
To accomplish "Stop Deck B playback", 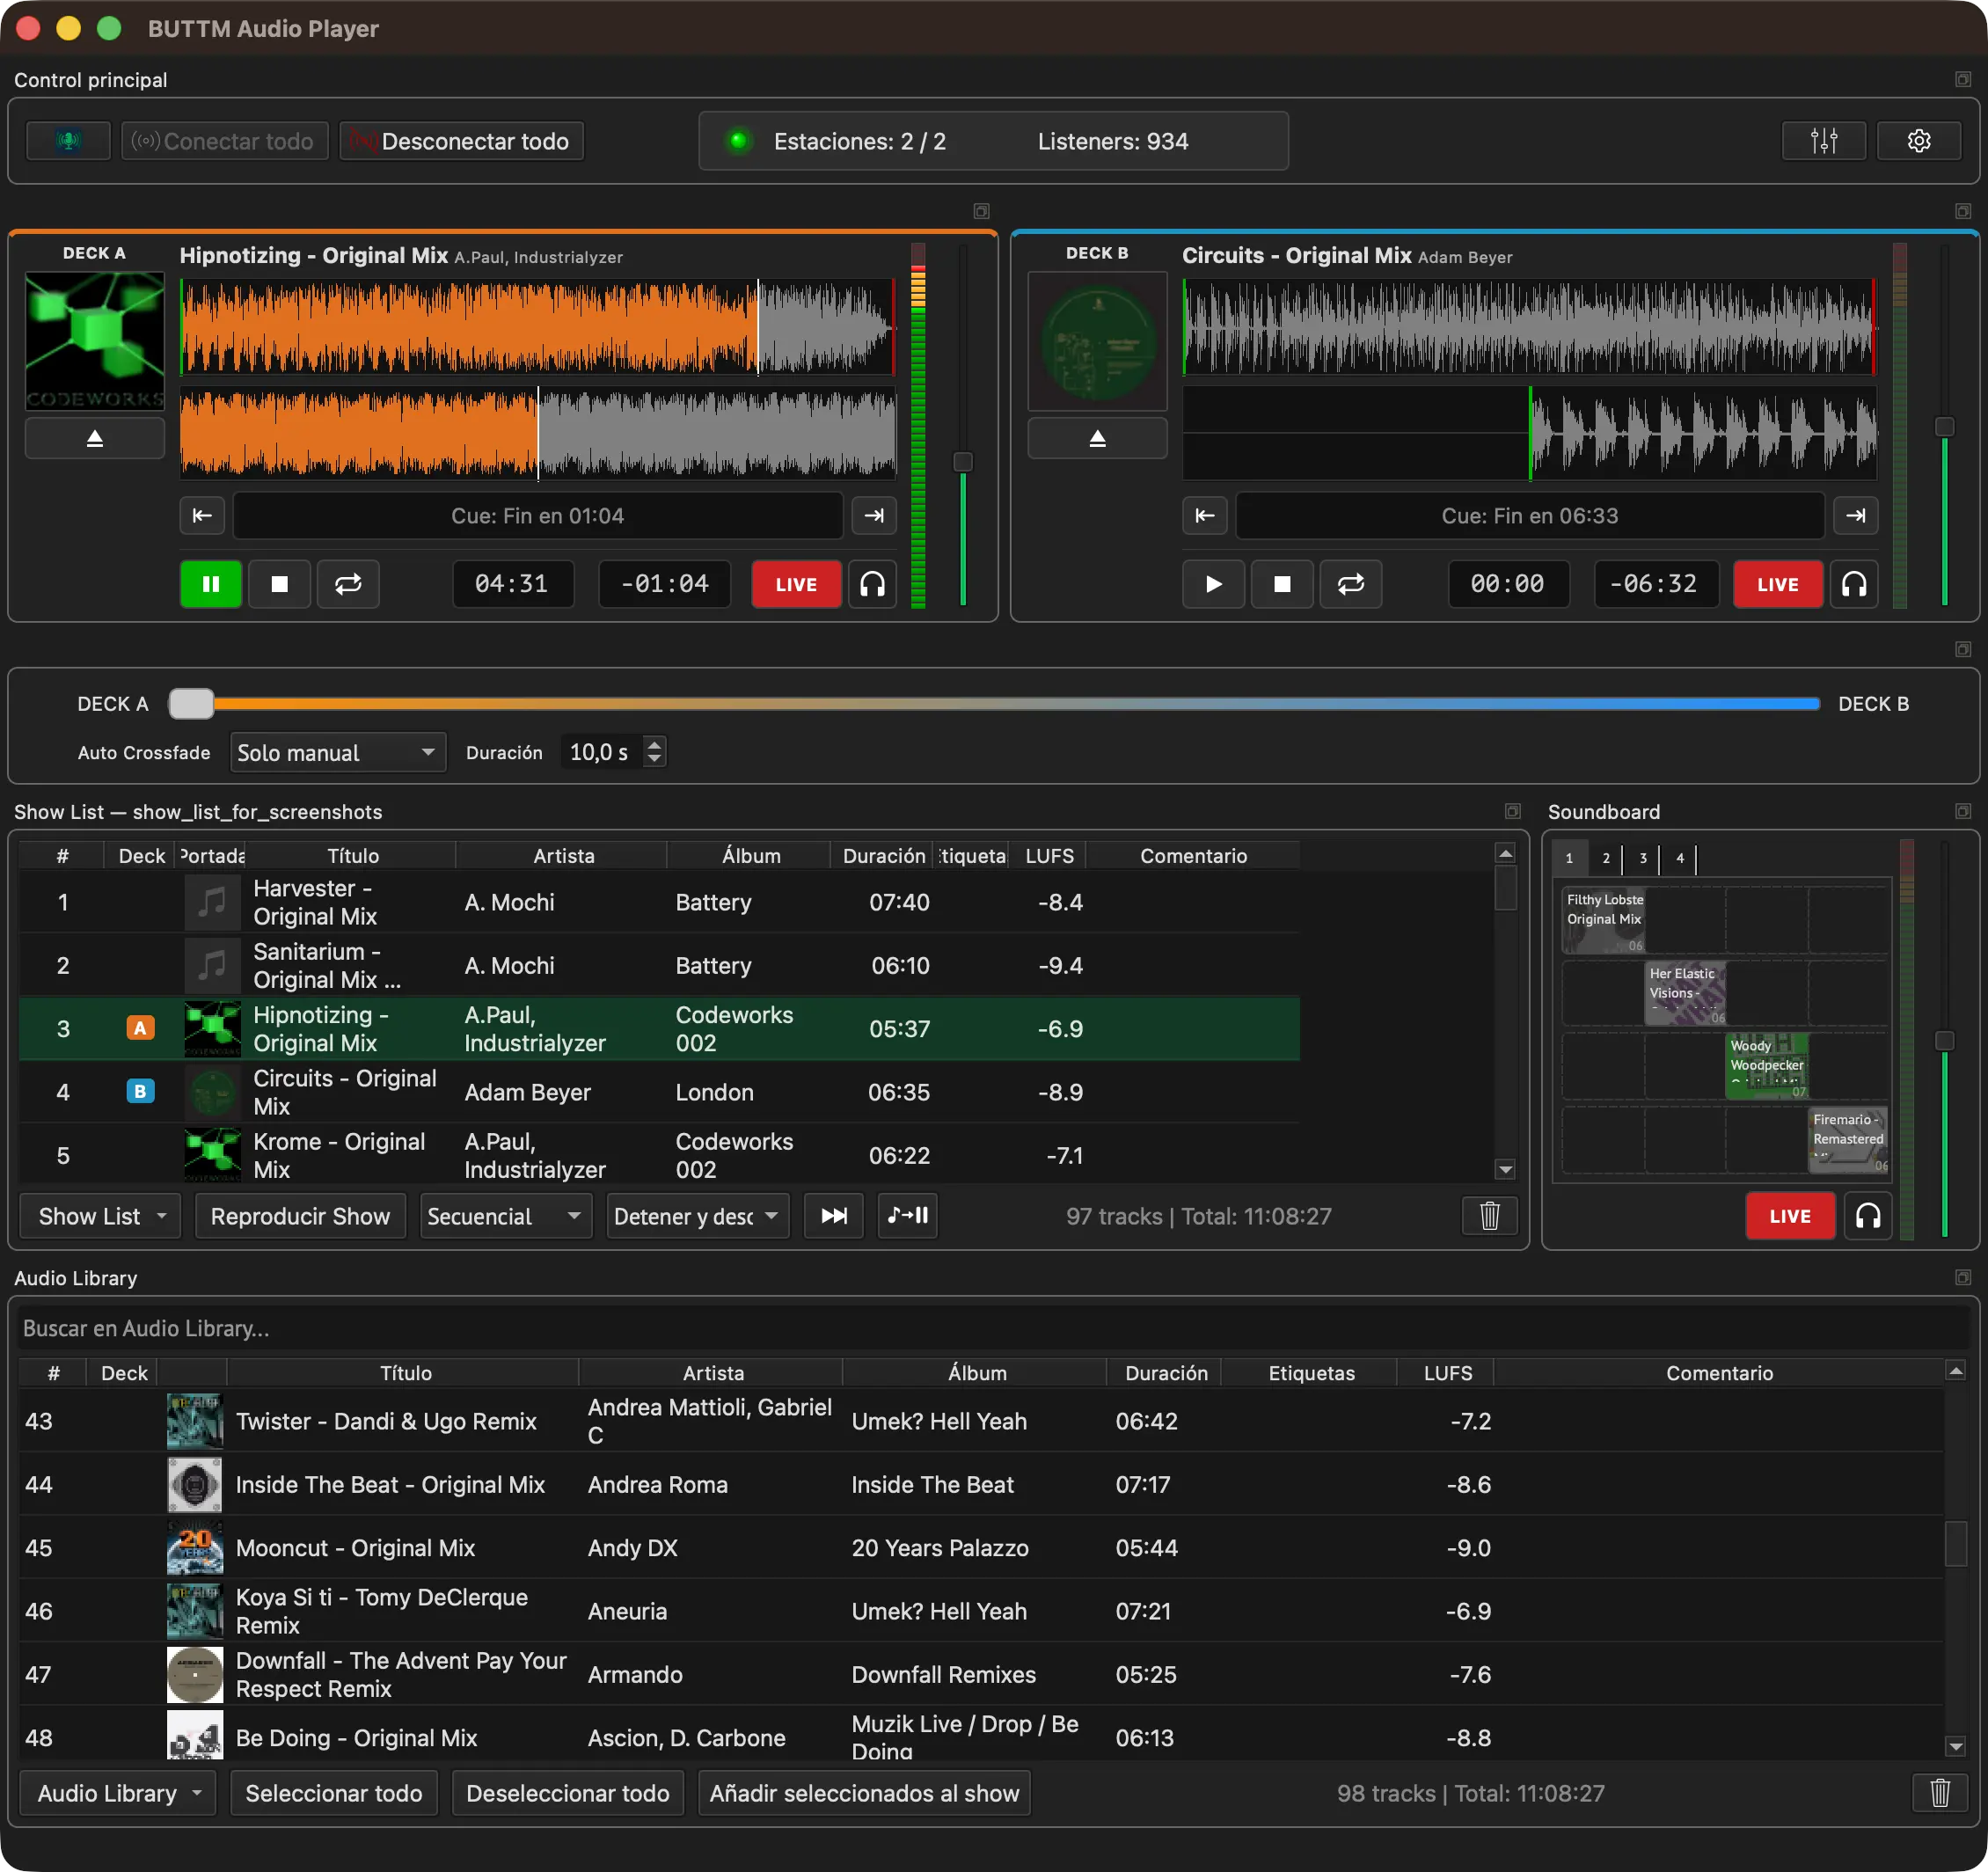I will (x=1282, y=584).
